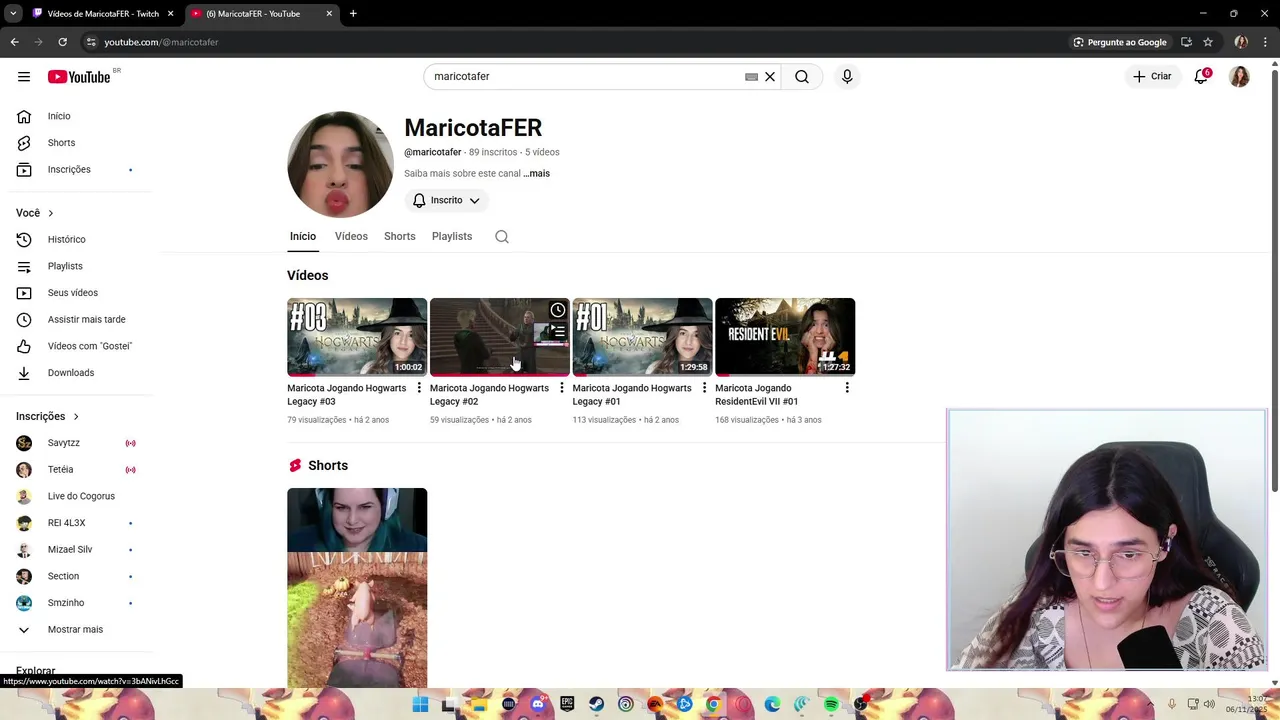1280x720 pixels.
Task: Click the Criar button
Action: 1152,77
